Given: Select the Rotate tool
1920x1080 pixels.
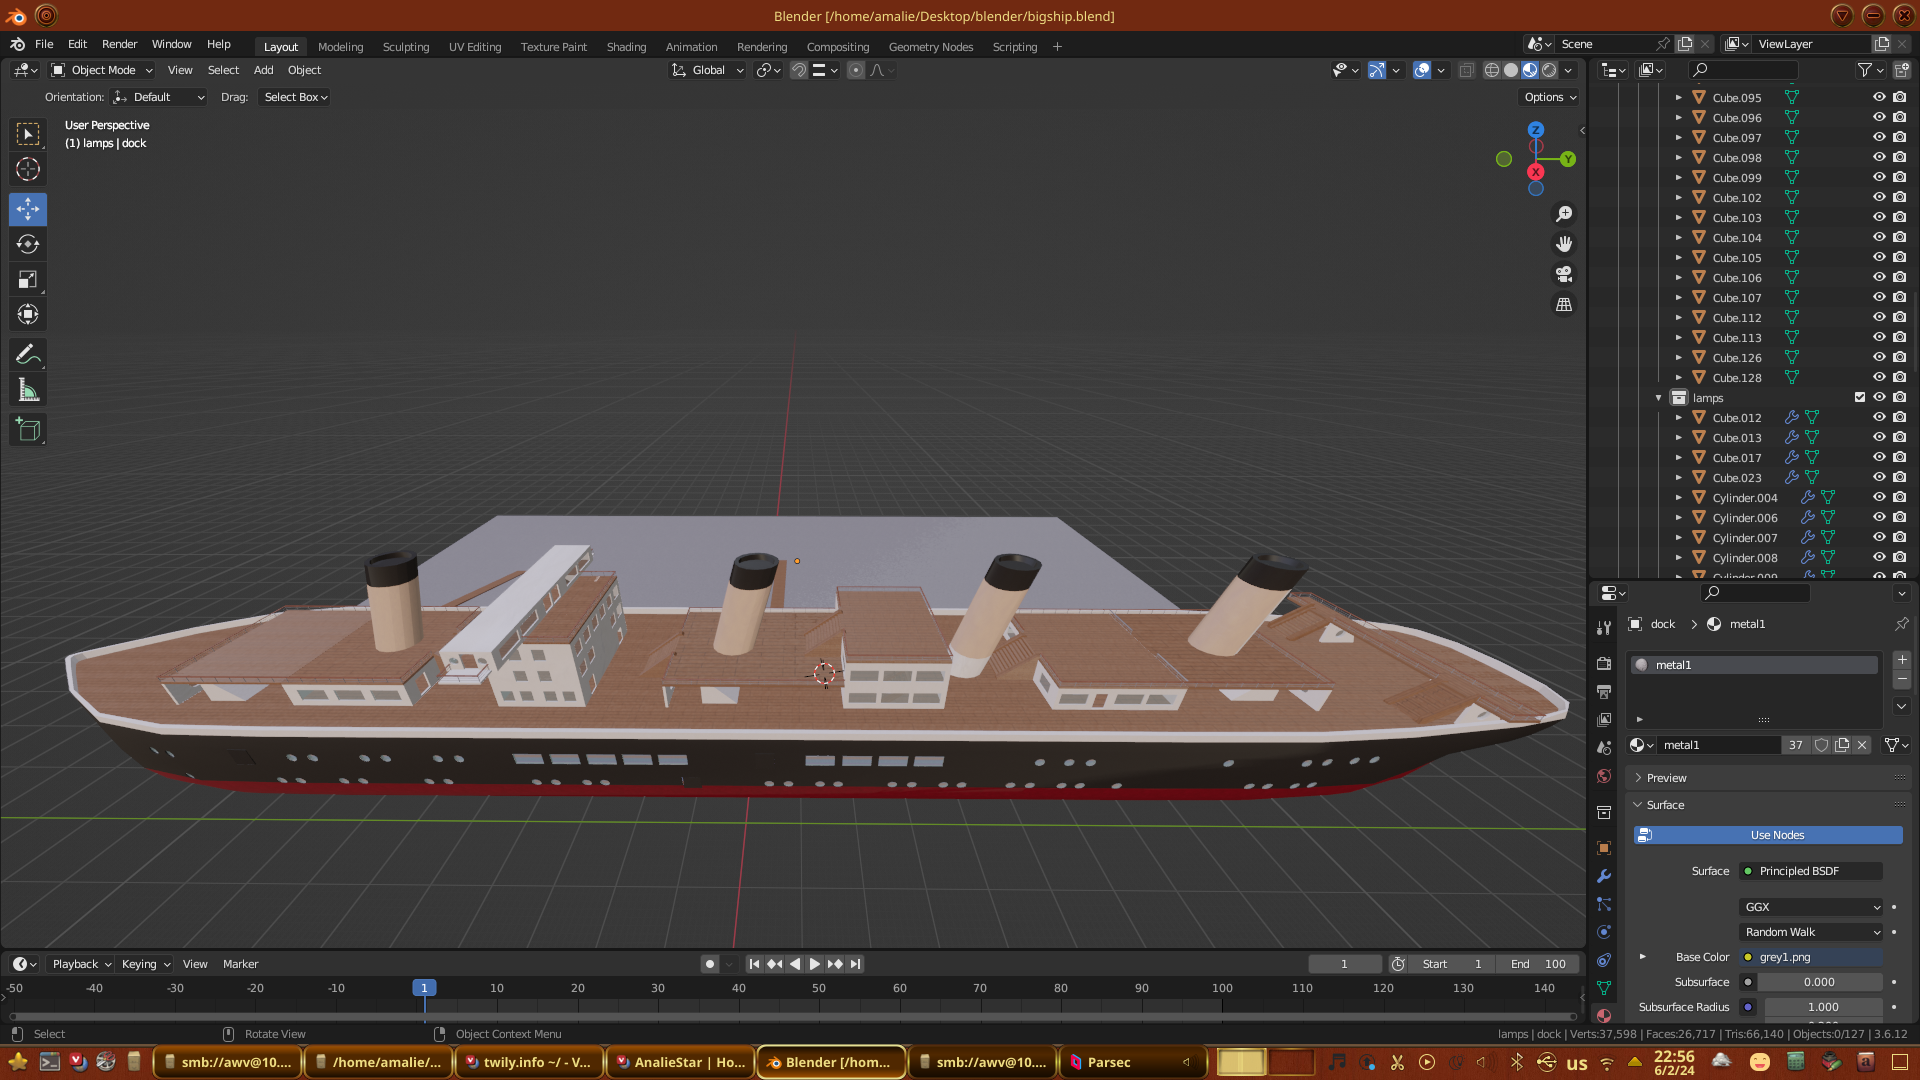Looking at the screenshot, I should (28, 244).
